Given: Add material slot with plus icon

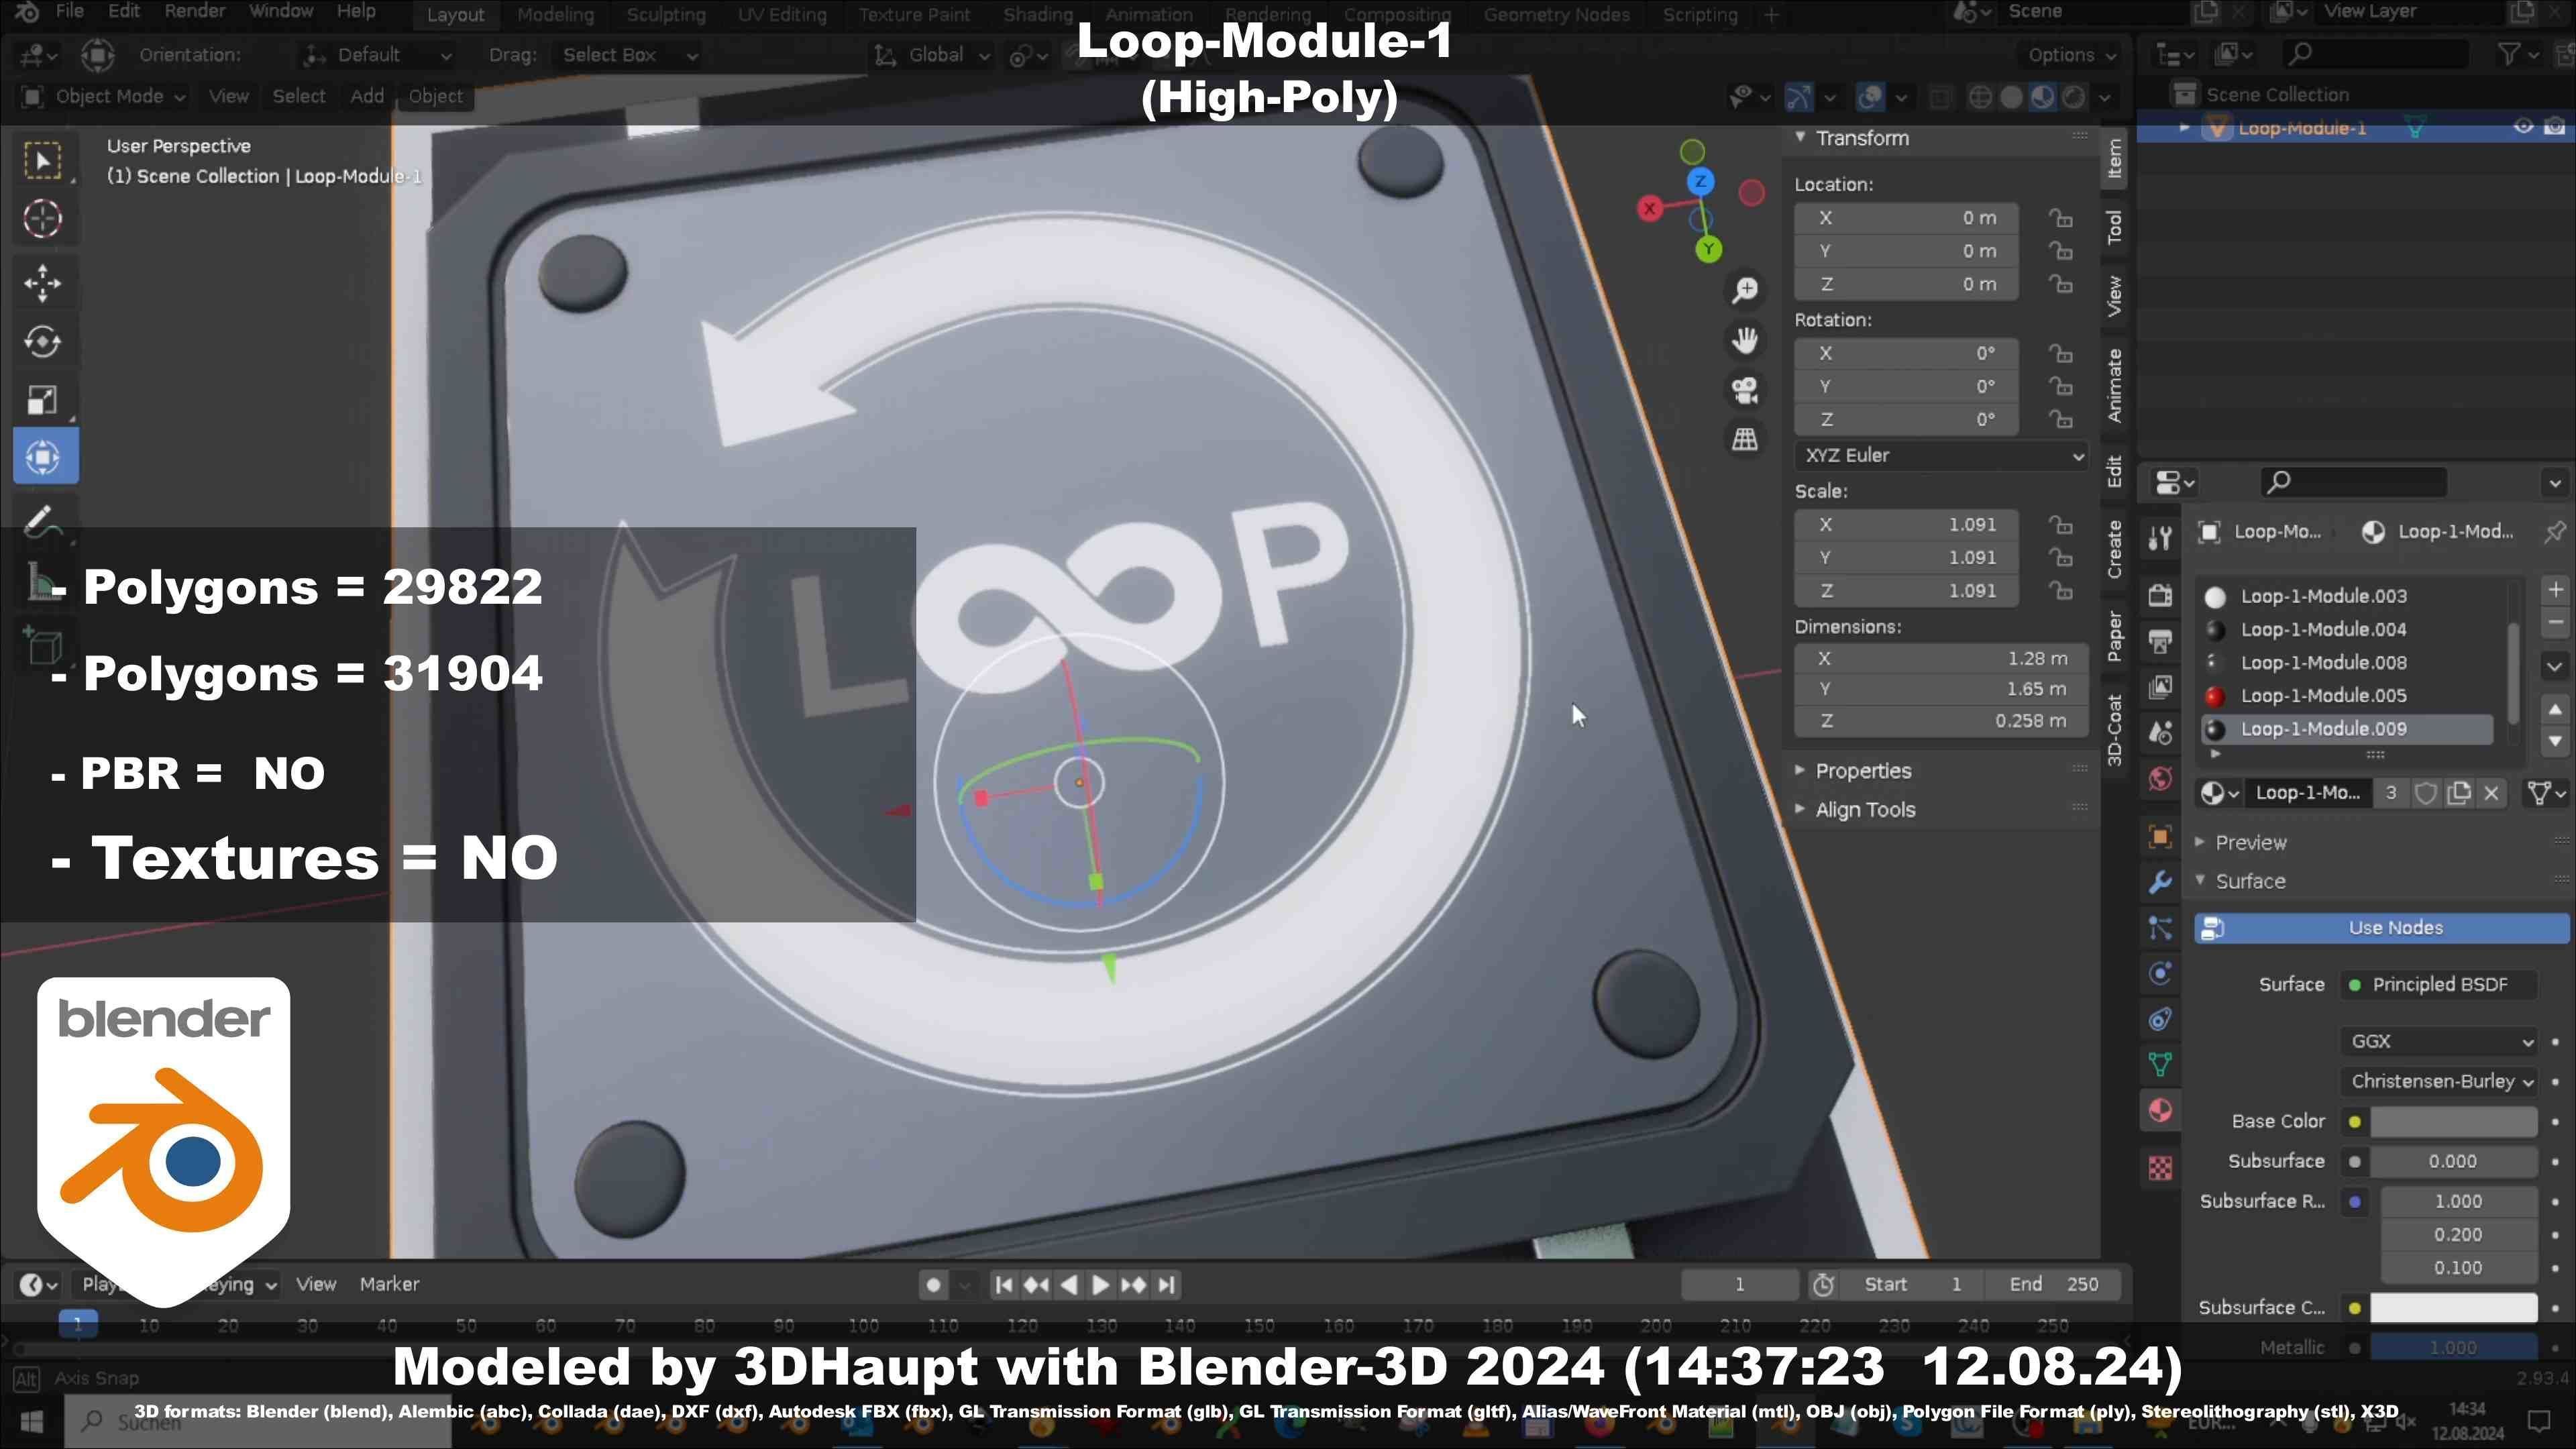Looking at the screenshot, I should (x=2555, y=590).
